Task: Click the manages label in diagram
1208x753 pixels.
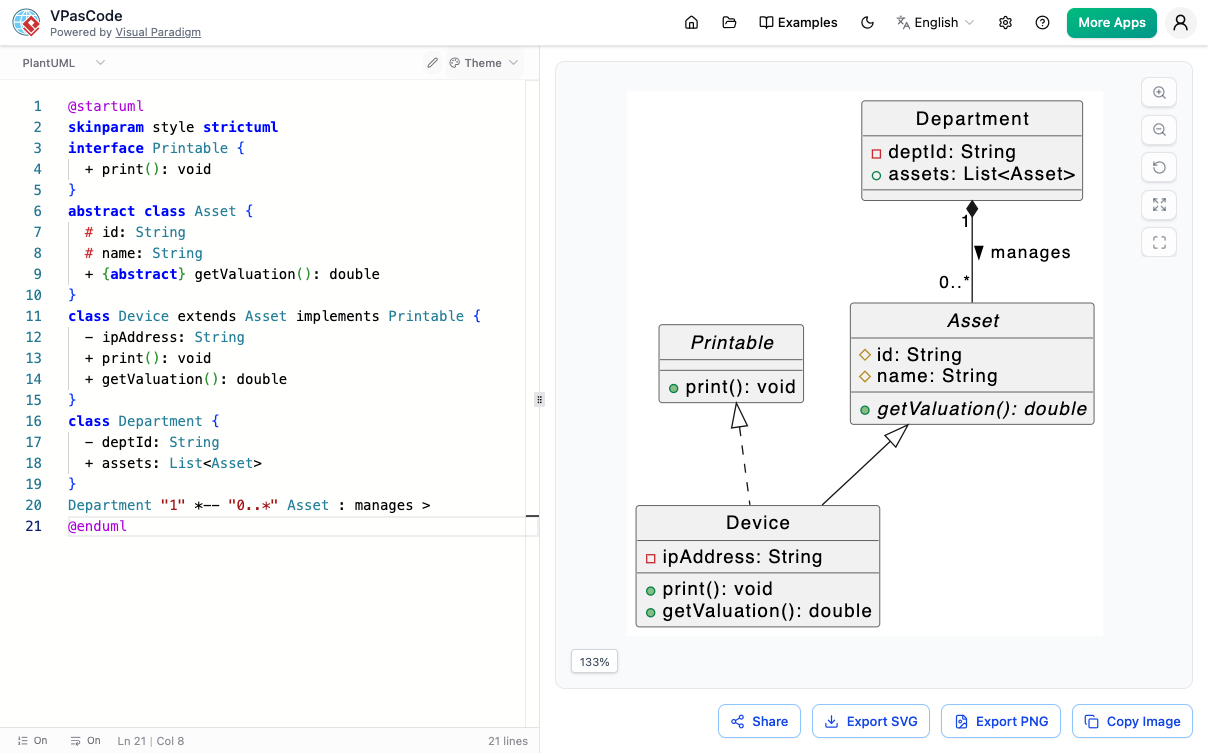Action: coord(1031,253)
